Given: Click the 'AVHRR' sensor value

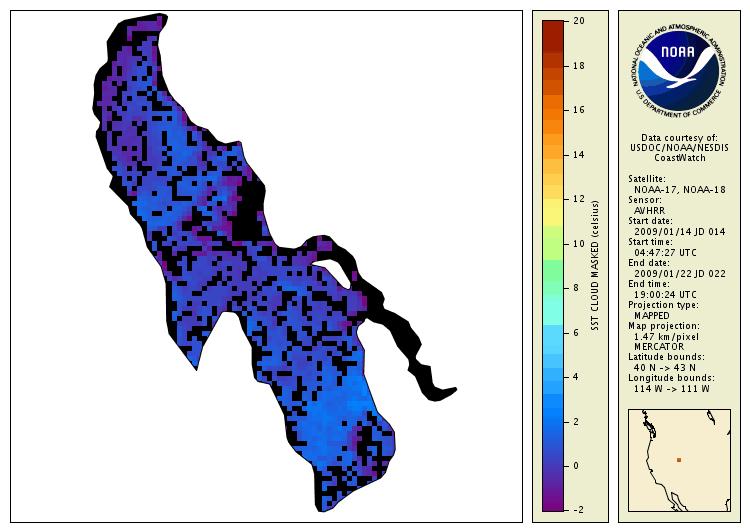Looking at the screenshot, I should click(x=649, y=211).
